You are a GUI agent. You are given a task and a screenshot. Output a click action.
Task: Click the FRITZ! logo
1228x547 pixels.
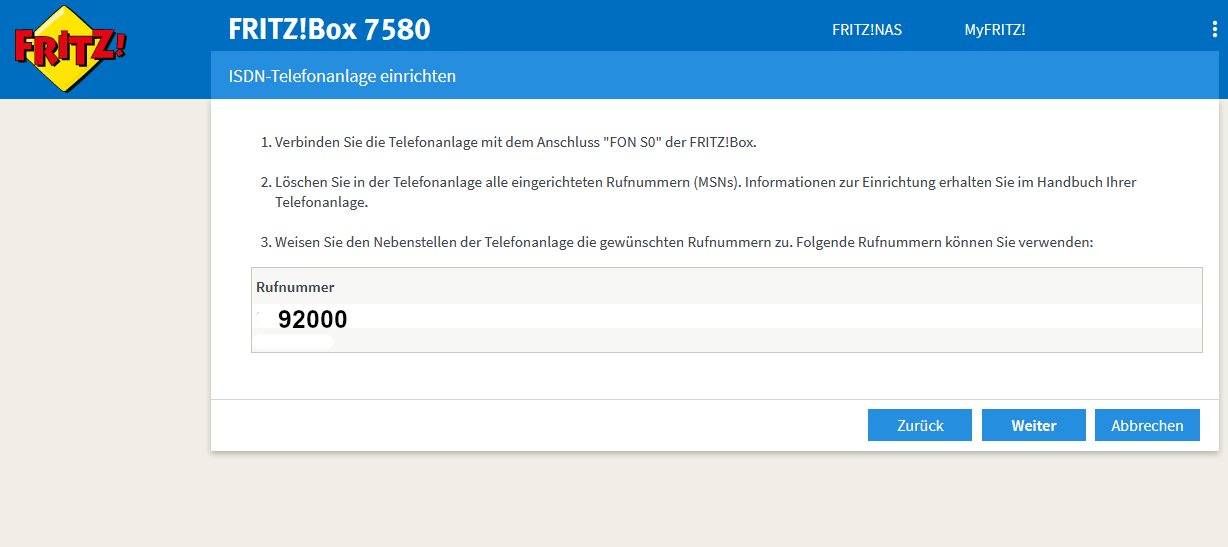pyautogui.click(x=69, y=50)
